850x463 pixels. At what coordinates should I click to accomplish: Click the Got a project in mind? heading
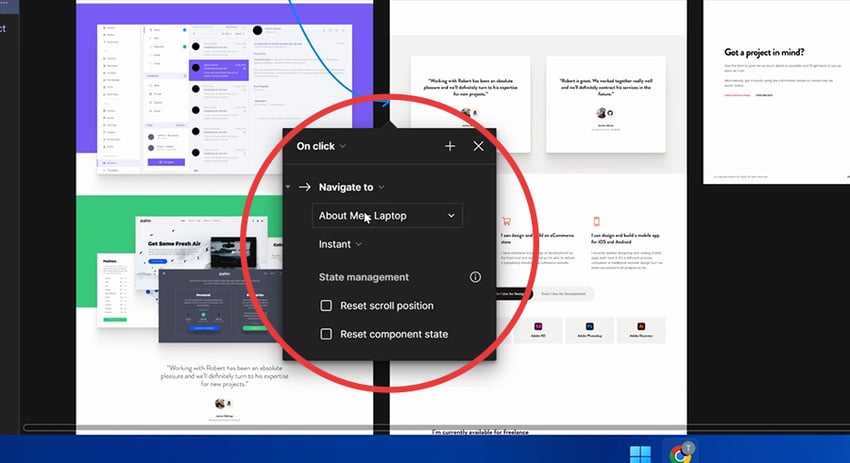tap(764, 53)
